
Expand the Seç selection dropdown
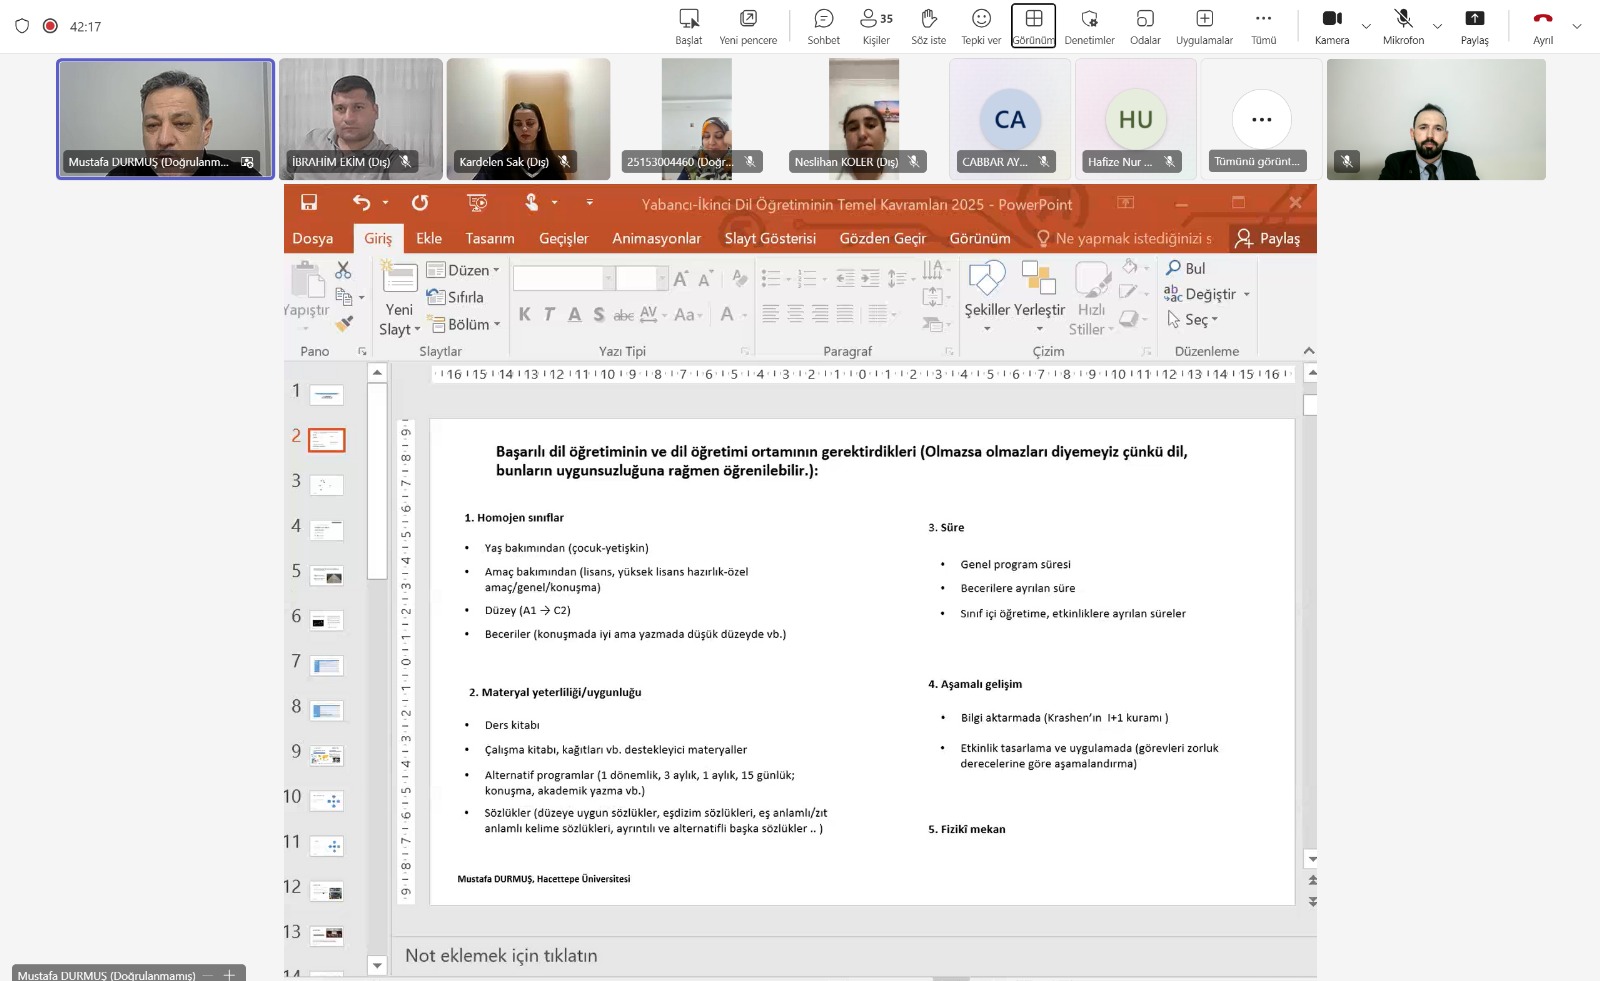click(1194, 320)
